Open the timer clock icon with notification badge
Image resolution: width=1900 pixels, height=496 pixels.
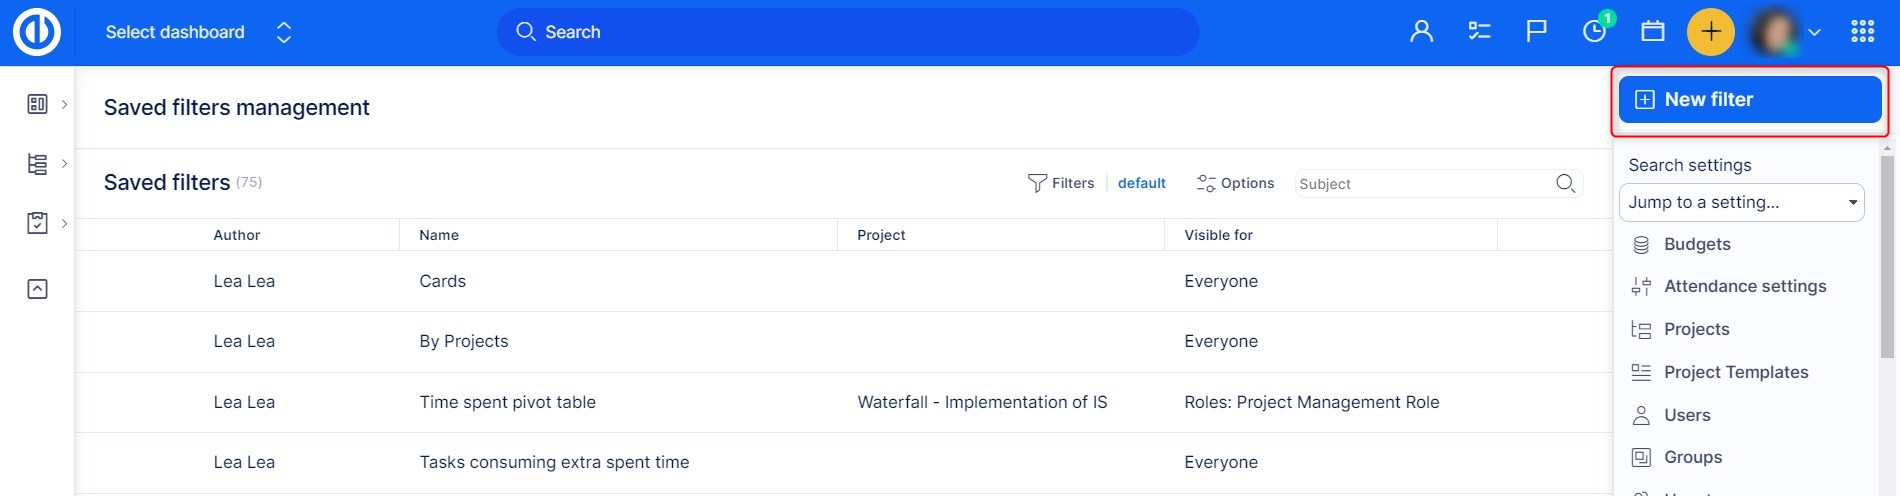click(1595, 32)
